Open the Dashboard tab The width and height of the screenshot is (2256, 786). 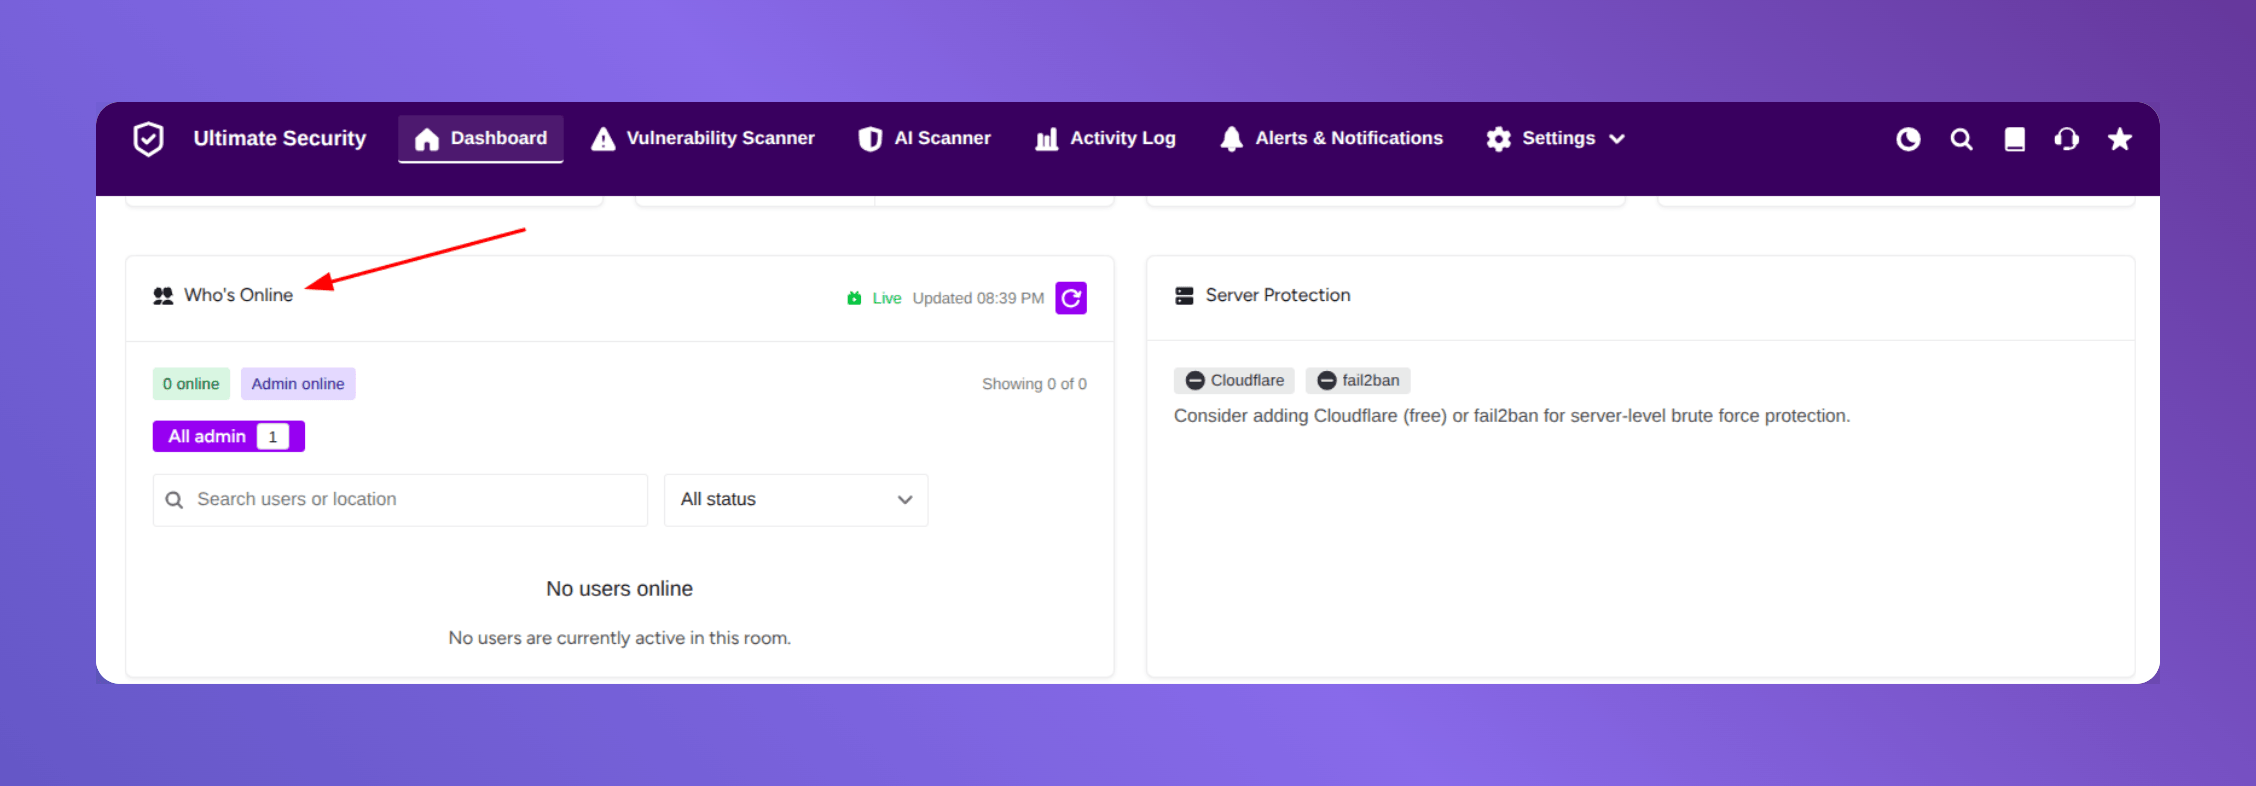pos(481,138)
